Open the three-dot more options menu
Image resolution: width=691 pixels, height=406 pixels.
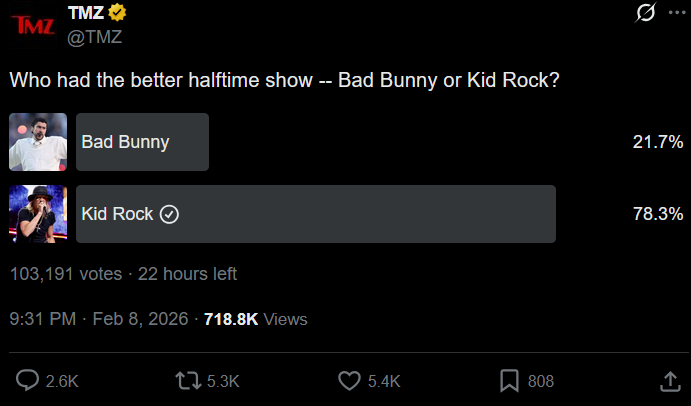tap(677, 13)
